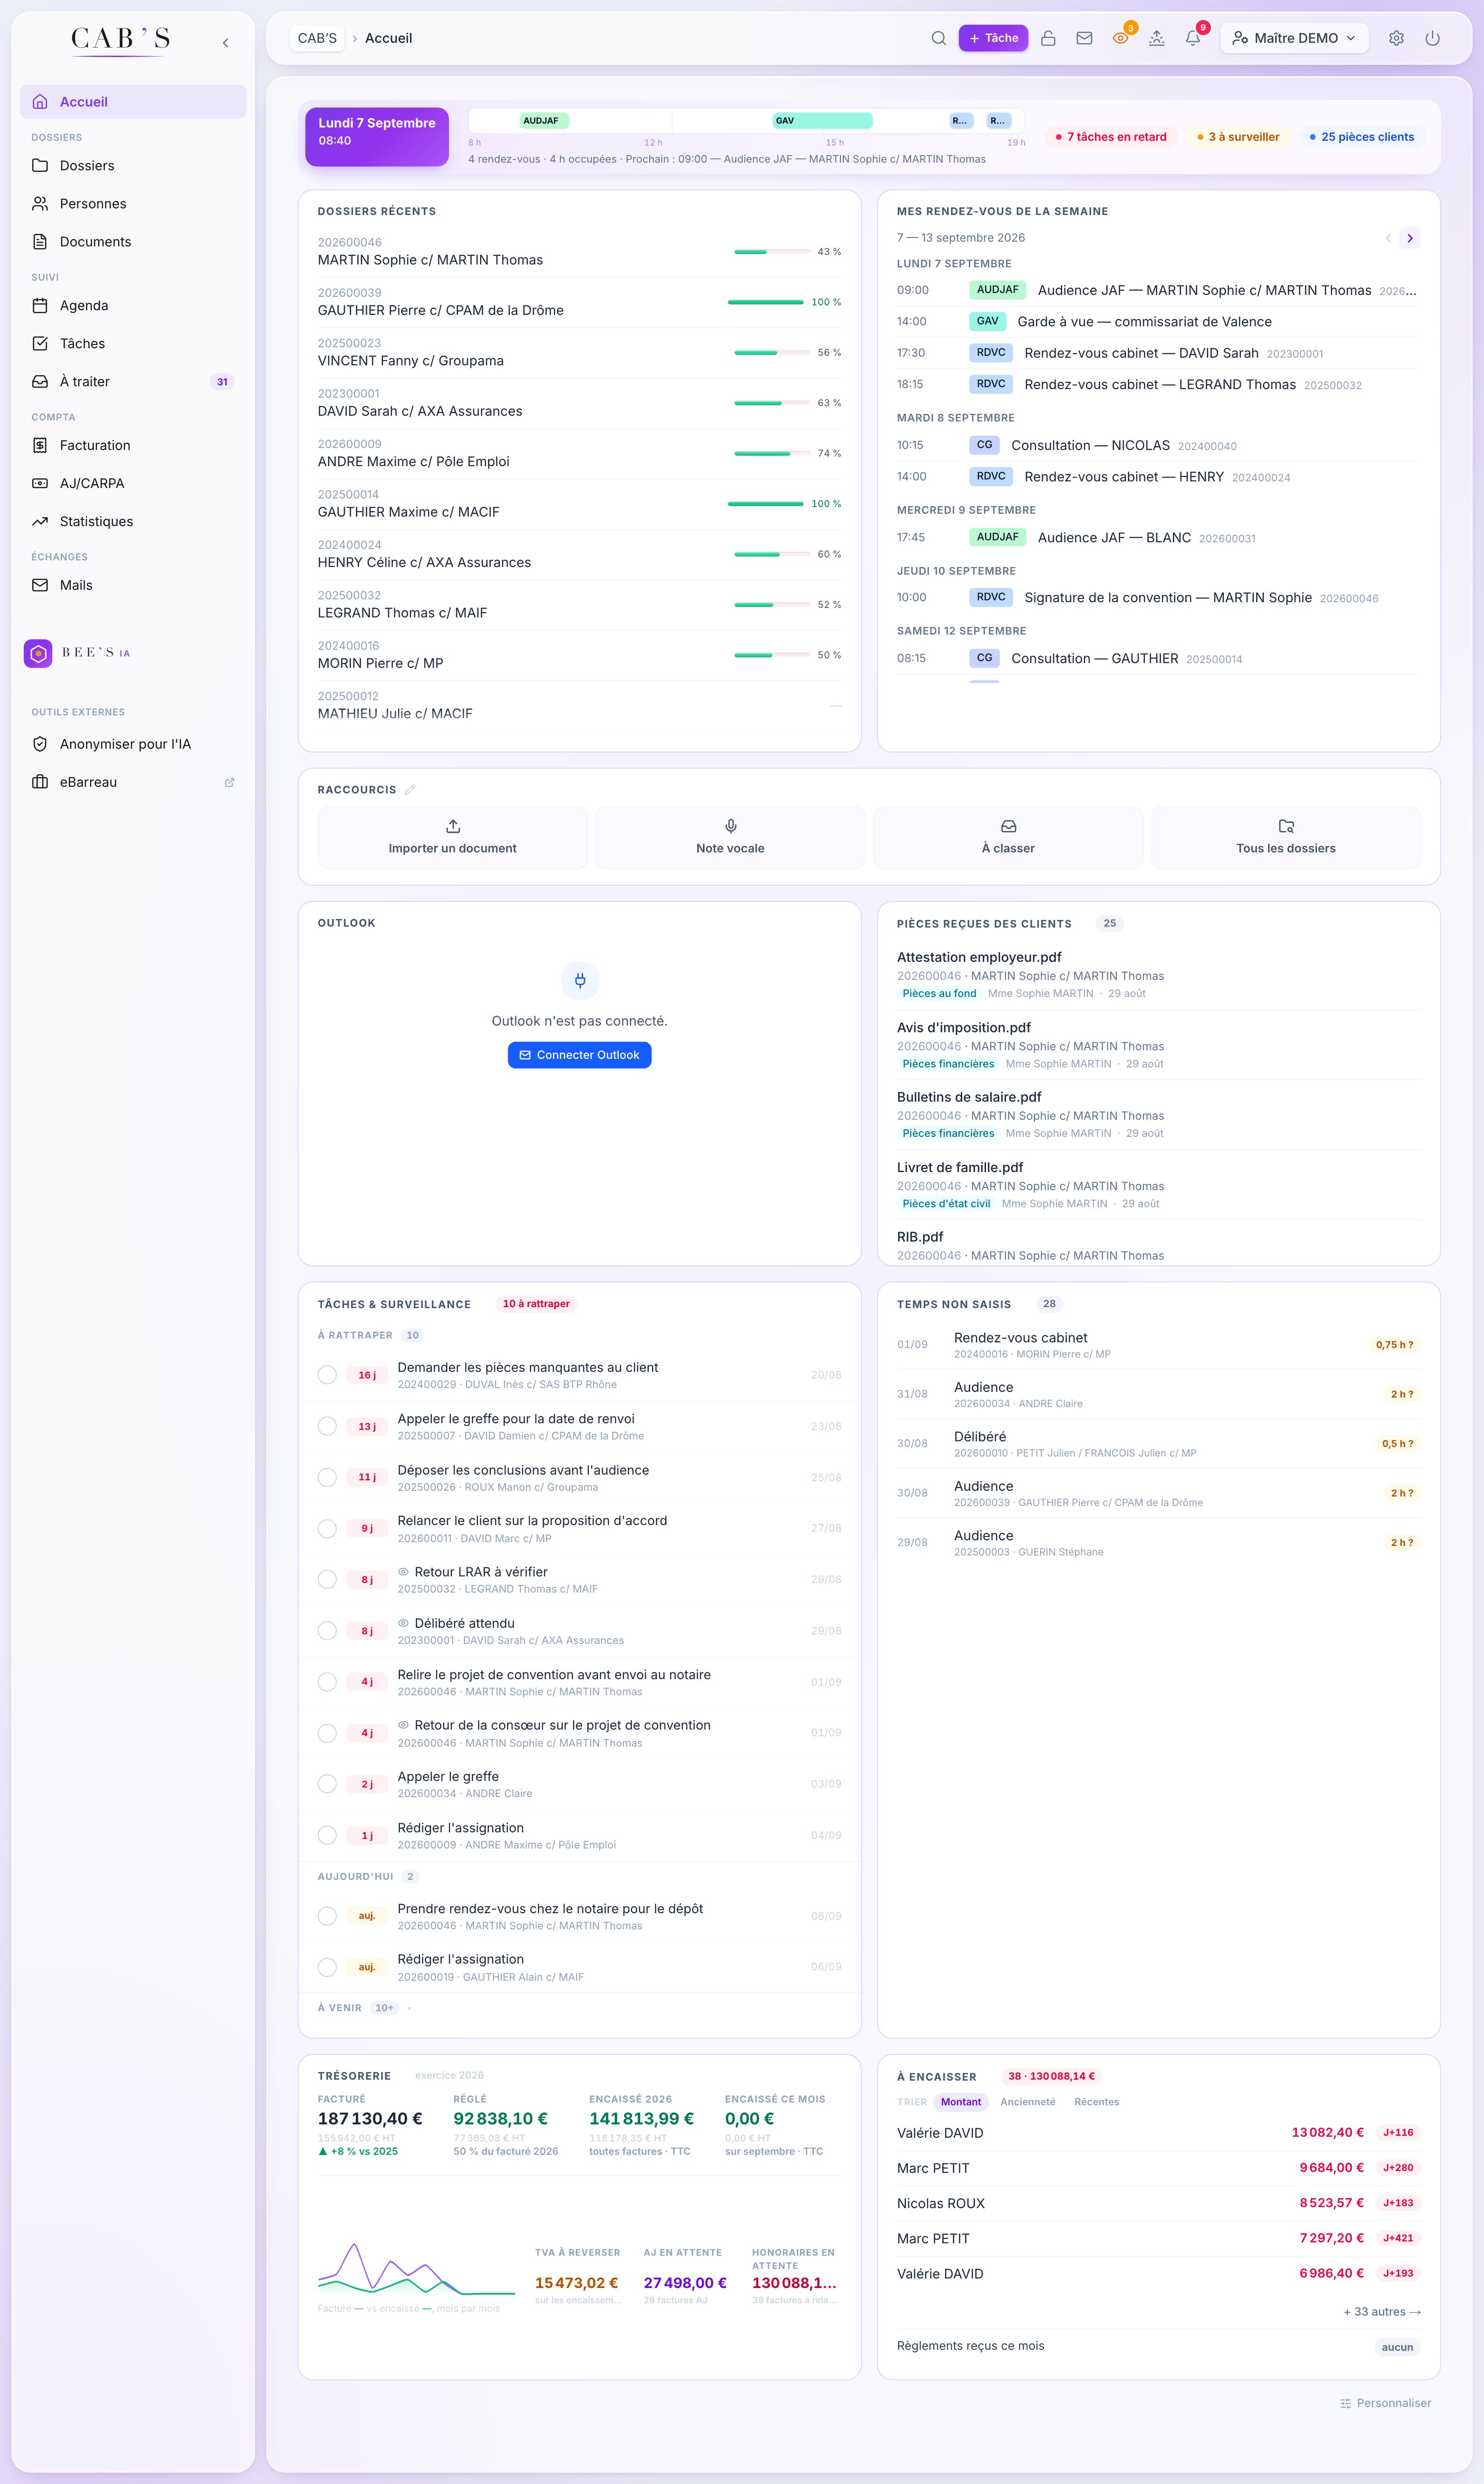
Task: Sort receivables by Récentes
Action: pos(1096,2101)
